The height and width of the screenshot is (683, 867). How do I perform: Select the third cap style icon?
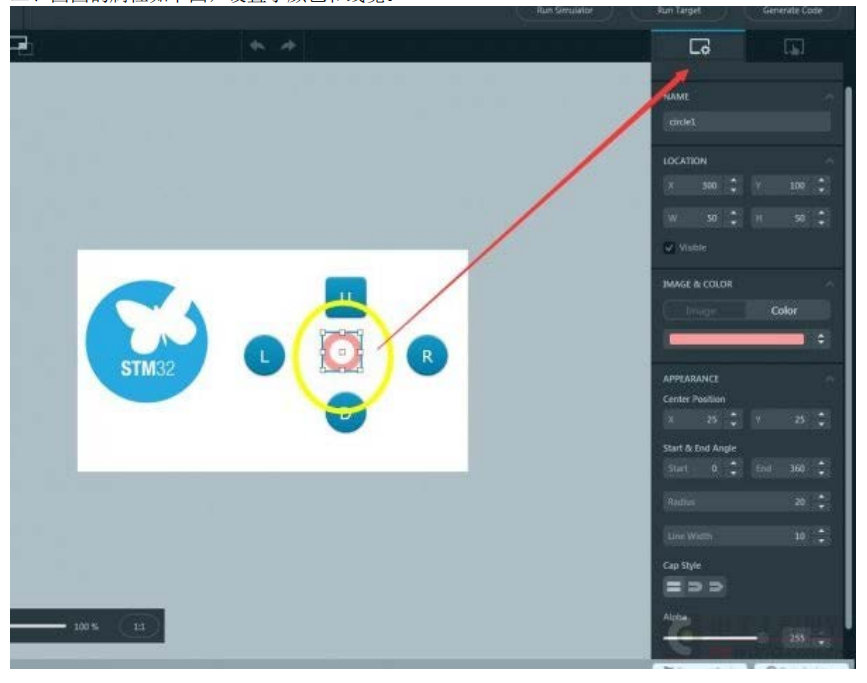[715, 587]
